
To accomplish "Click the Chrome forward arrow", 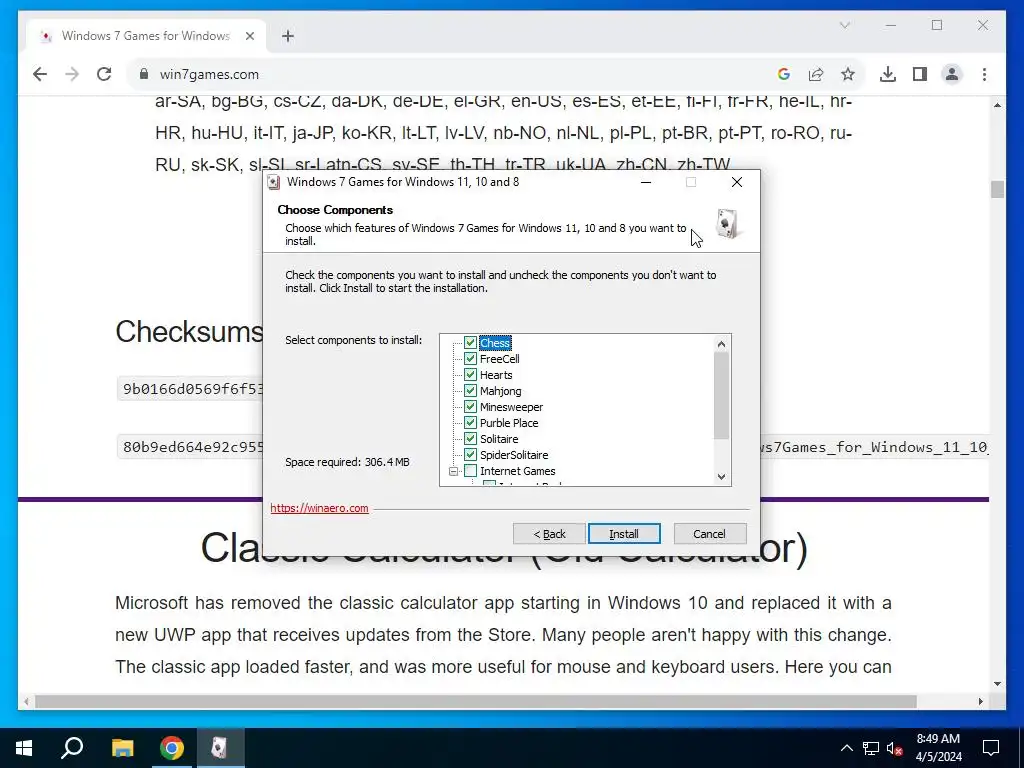I will [x=72, y=74].
